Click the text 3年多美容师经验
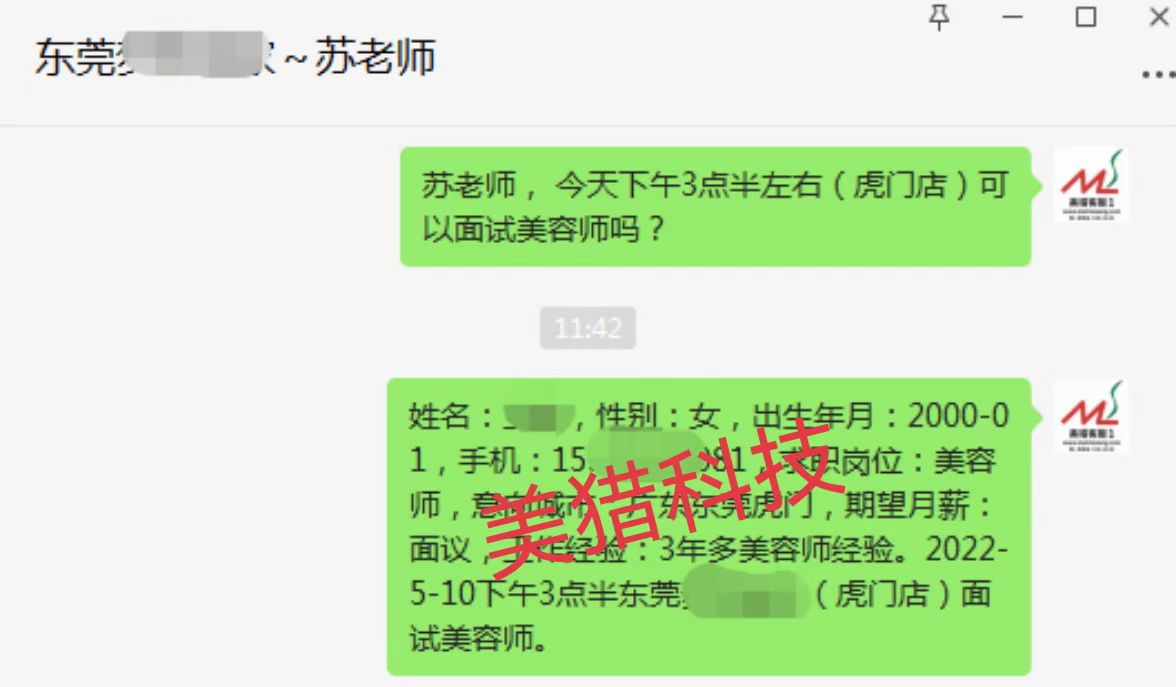The height and width of the screenshot is (687, 1176). [776, 550]
